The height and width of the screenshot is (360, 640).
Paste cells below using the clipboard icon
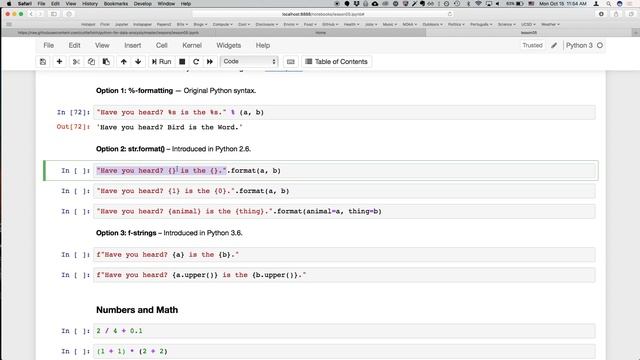pyautogui.click(x=106, y=62)
